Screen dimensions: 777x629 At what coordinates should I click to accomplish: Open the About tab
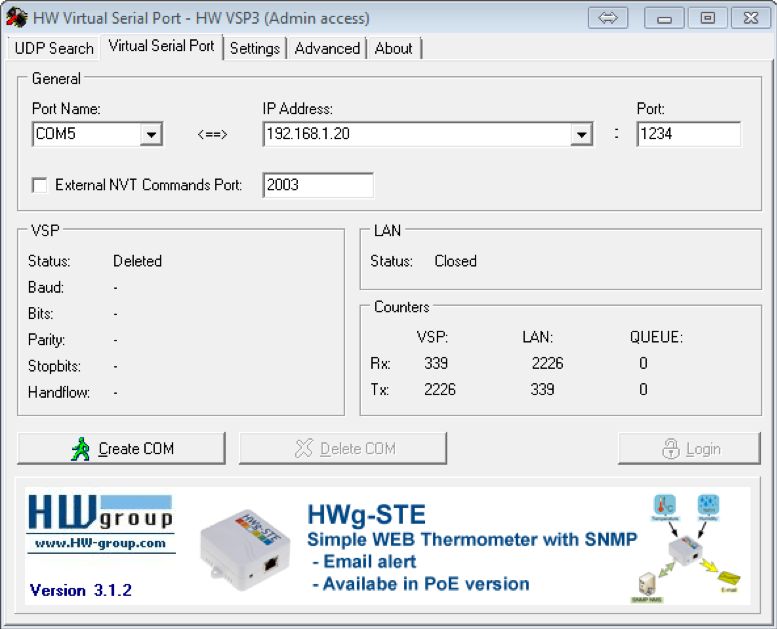[x=393, y=49]
